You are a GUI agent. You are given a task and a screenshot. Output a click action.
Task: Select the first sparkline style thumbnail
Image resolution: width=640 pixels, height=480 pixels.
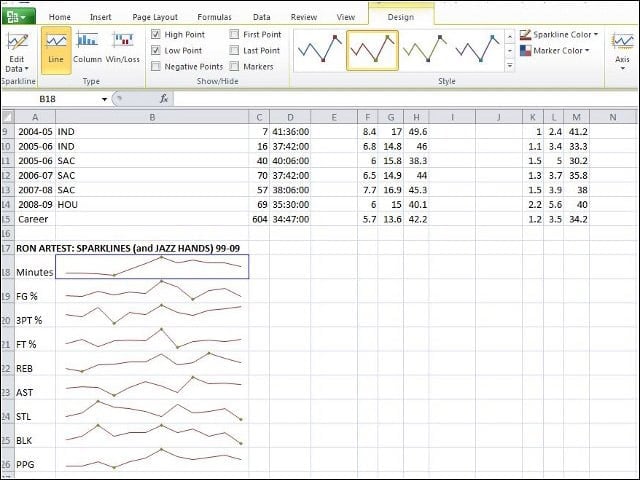pyautogui.click(x=320, y=50)
